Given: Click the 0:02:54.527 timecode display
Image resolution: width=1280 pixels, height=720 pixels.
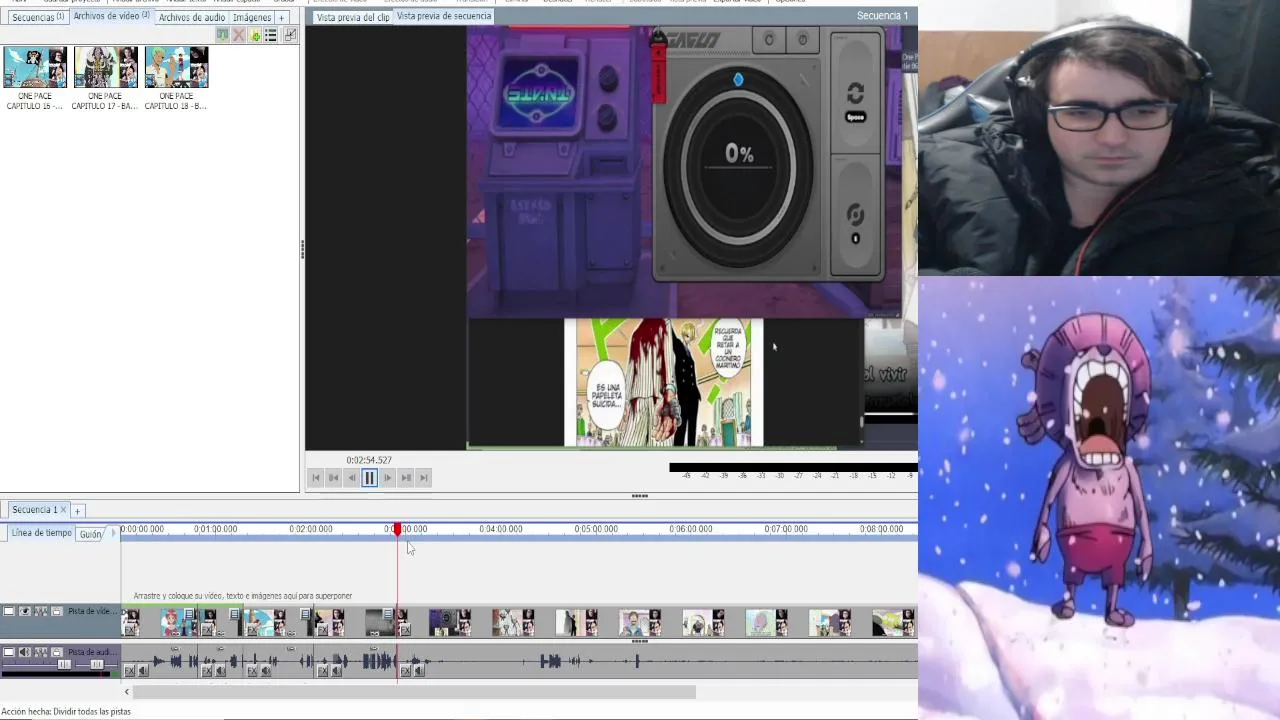Looking at the screenshot, I should tap(369, 460).
